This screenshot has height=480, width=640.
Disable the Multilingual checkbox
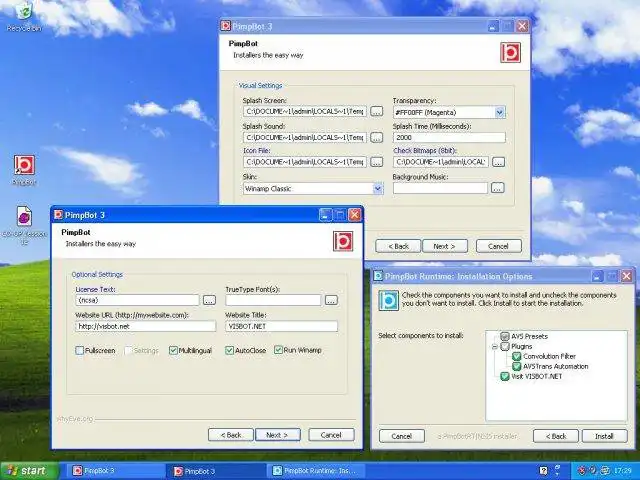pos(173,350)
